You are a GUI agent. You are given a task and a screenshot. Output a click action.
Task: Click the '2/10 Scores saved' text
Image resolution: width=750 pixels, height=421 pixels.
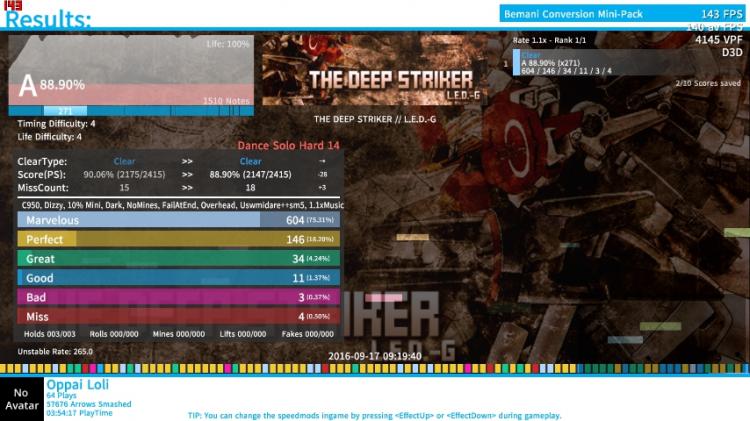pos(708,83)
